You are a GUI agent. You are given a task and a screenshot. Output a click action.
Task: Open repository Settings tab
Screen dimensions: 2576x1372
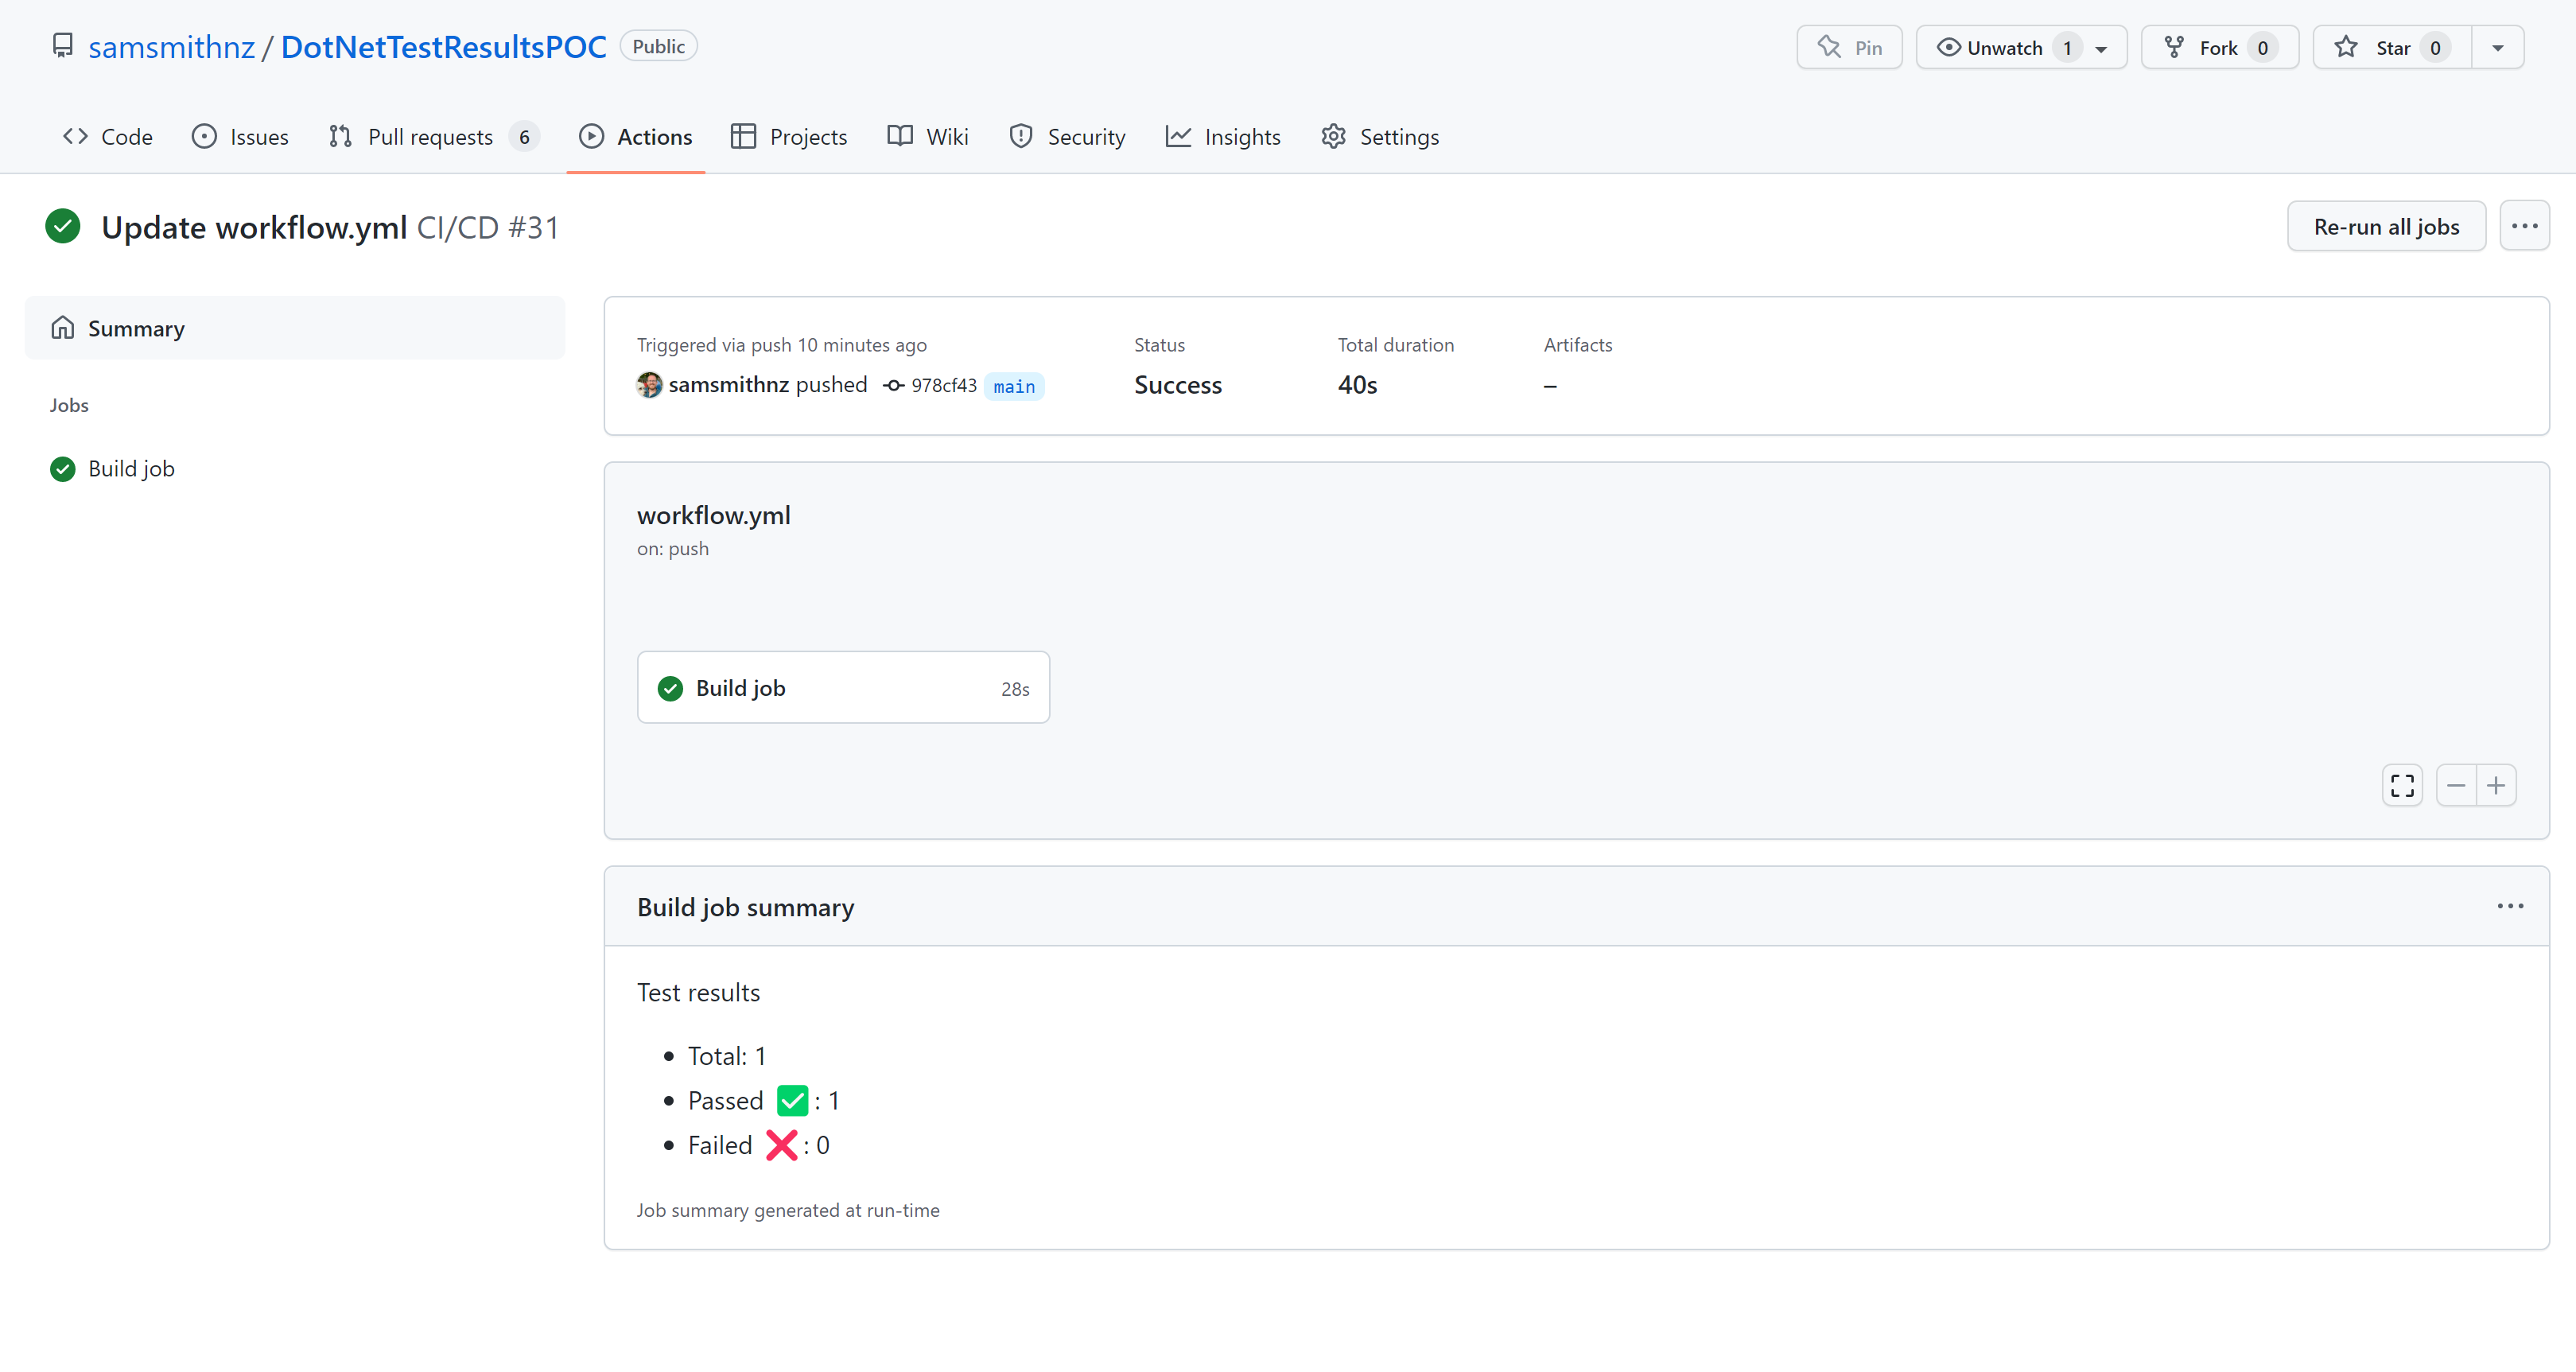coord(1380,137)
